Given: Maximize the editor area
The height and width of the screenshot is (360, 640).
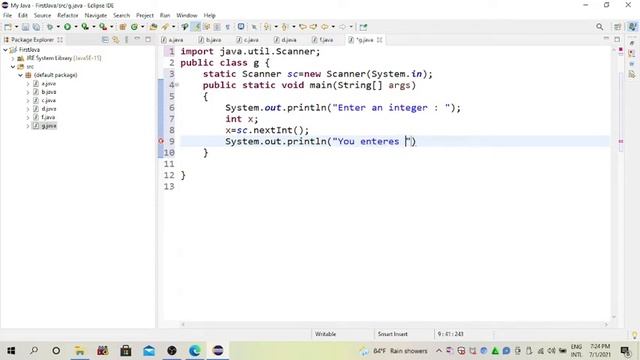Looking at the screenshot, I should pyautogui.click(x=617, y=39).
